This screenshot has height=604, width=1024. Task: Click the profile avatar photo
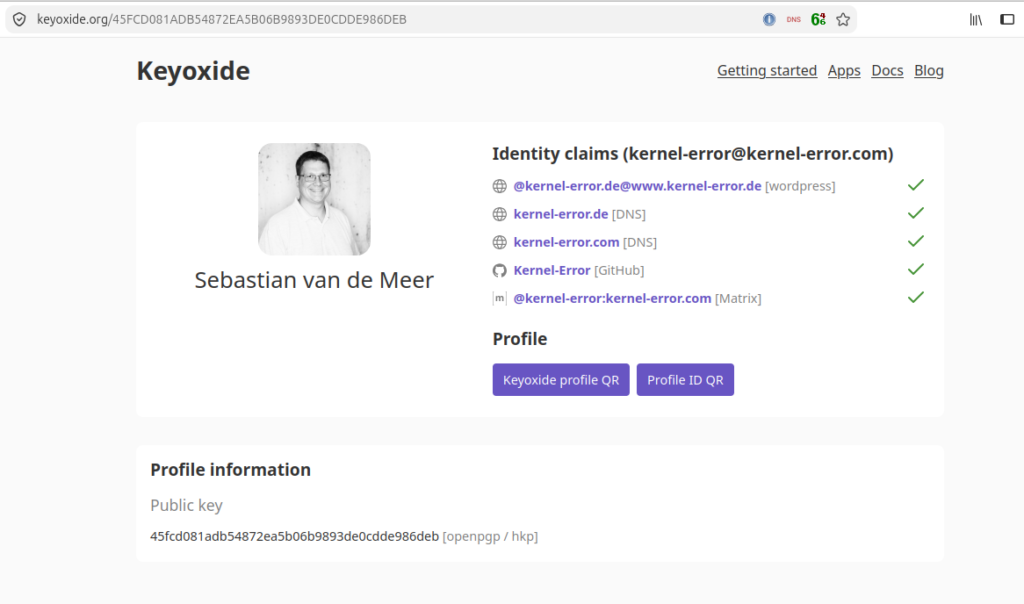coord(314,199)
